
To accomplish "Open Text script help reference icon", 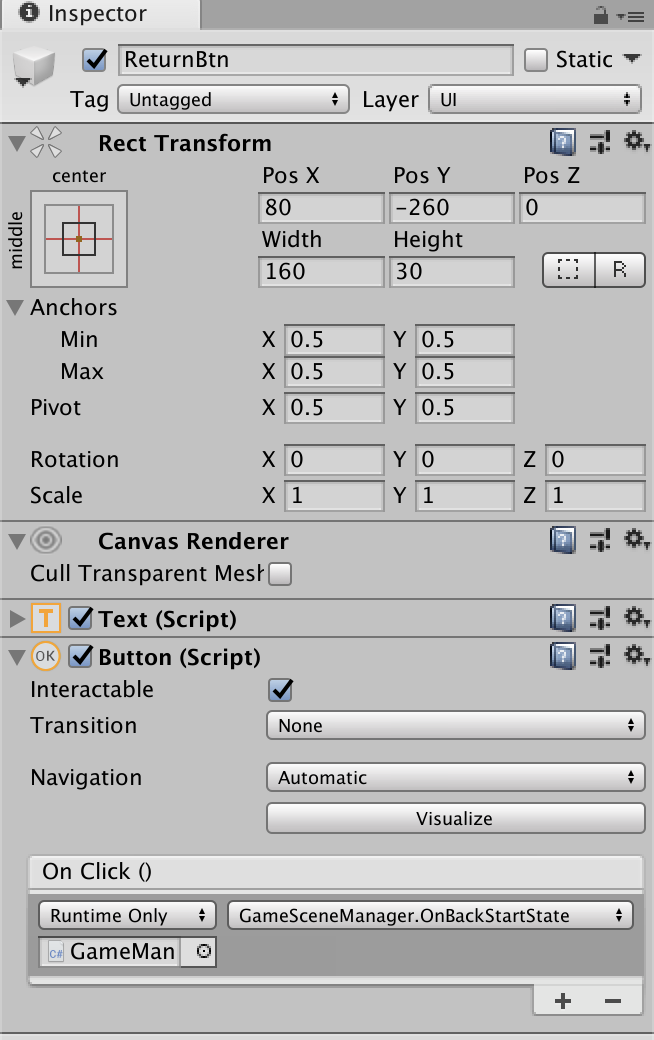I will coord(563,619).
